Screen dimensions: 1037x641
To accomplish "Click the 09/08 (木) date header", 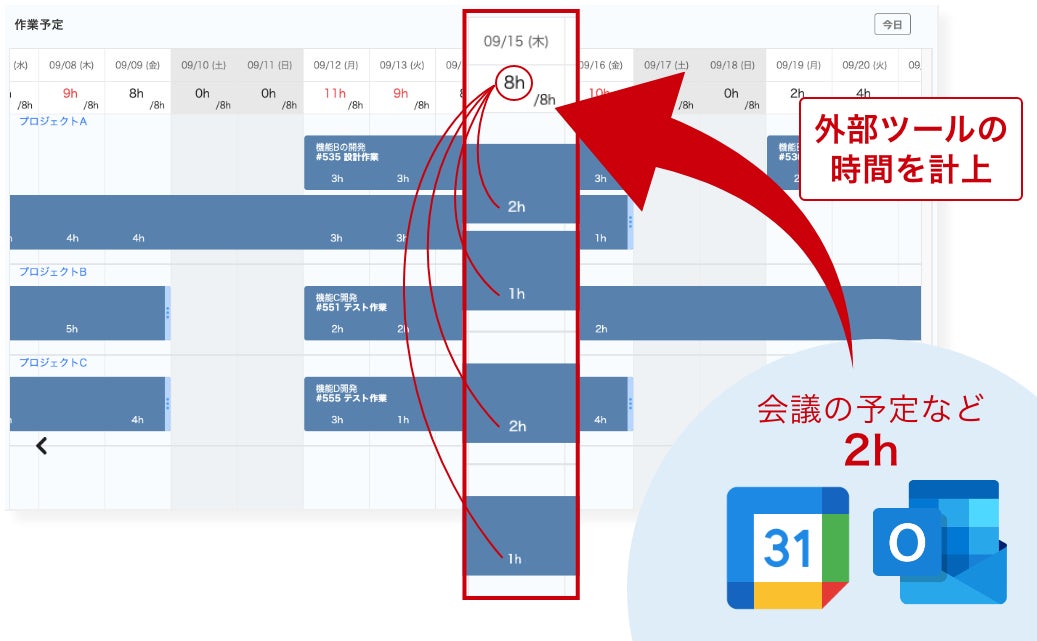I will 71,65.
